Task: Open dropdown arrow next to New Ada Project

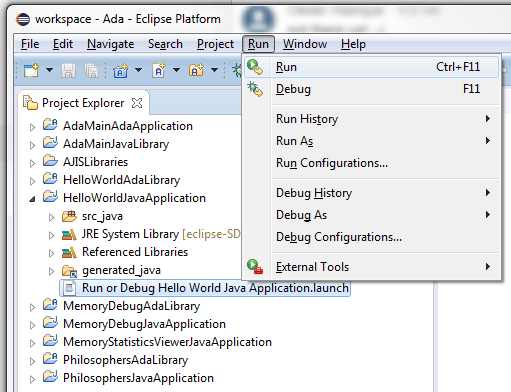Action: tap(138, 70)
